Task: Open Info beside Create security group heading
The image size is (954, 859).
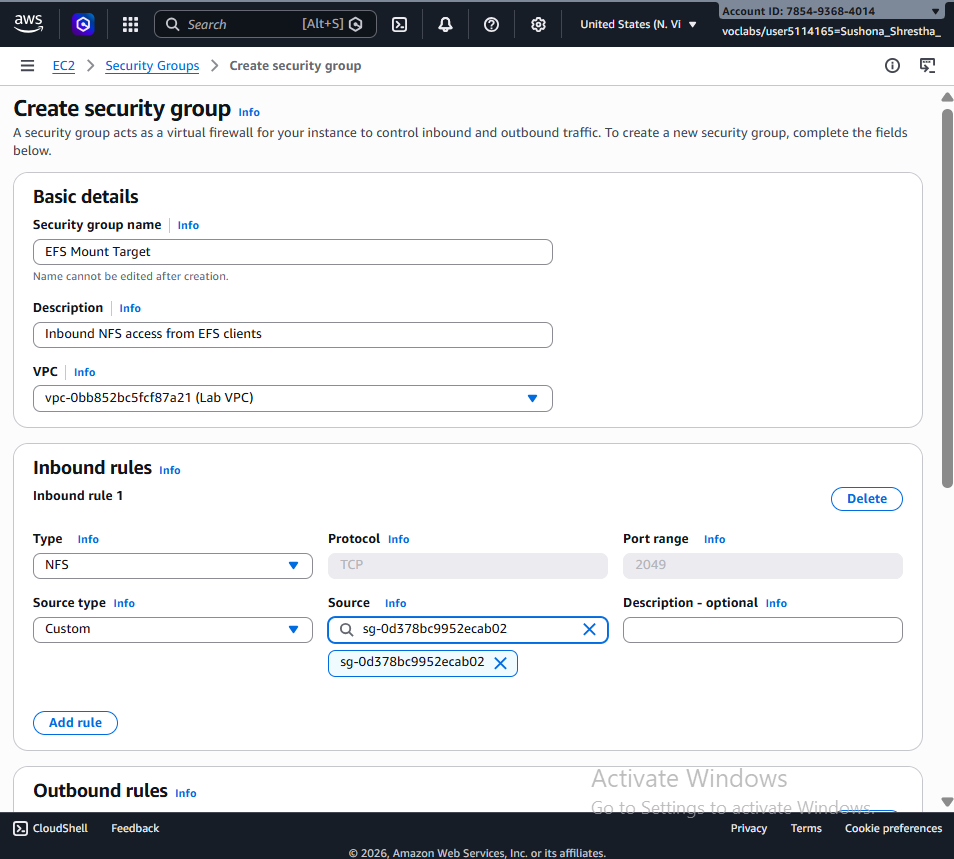Action: point(249,113)
